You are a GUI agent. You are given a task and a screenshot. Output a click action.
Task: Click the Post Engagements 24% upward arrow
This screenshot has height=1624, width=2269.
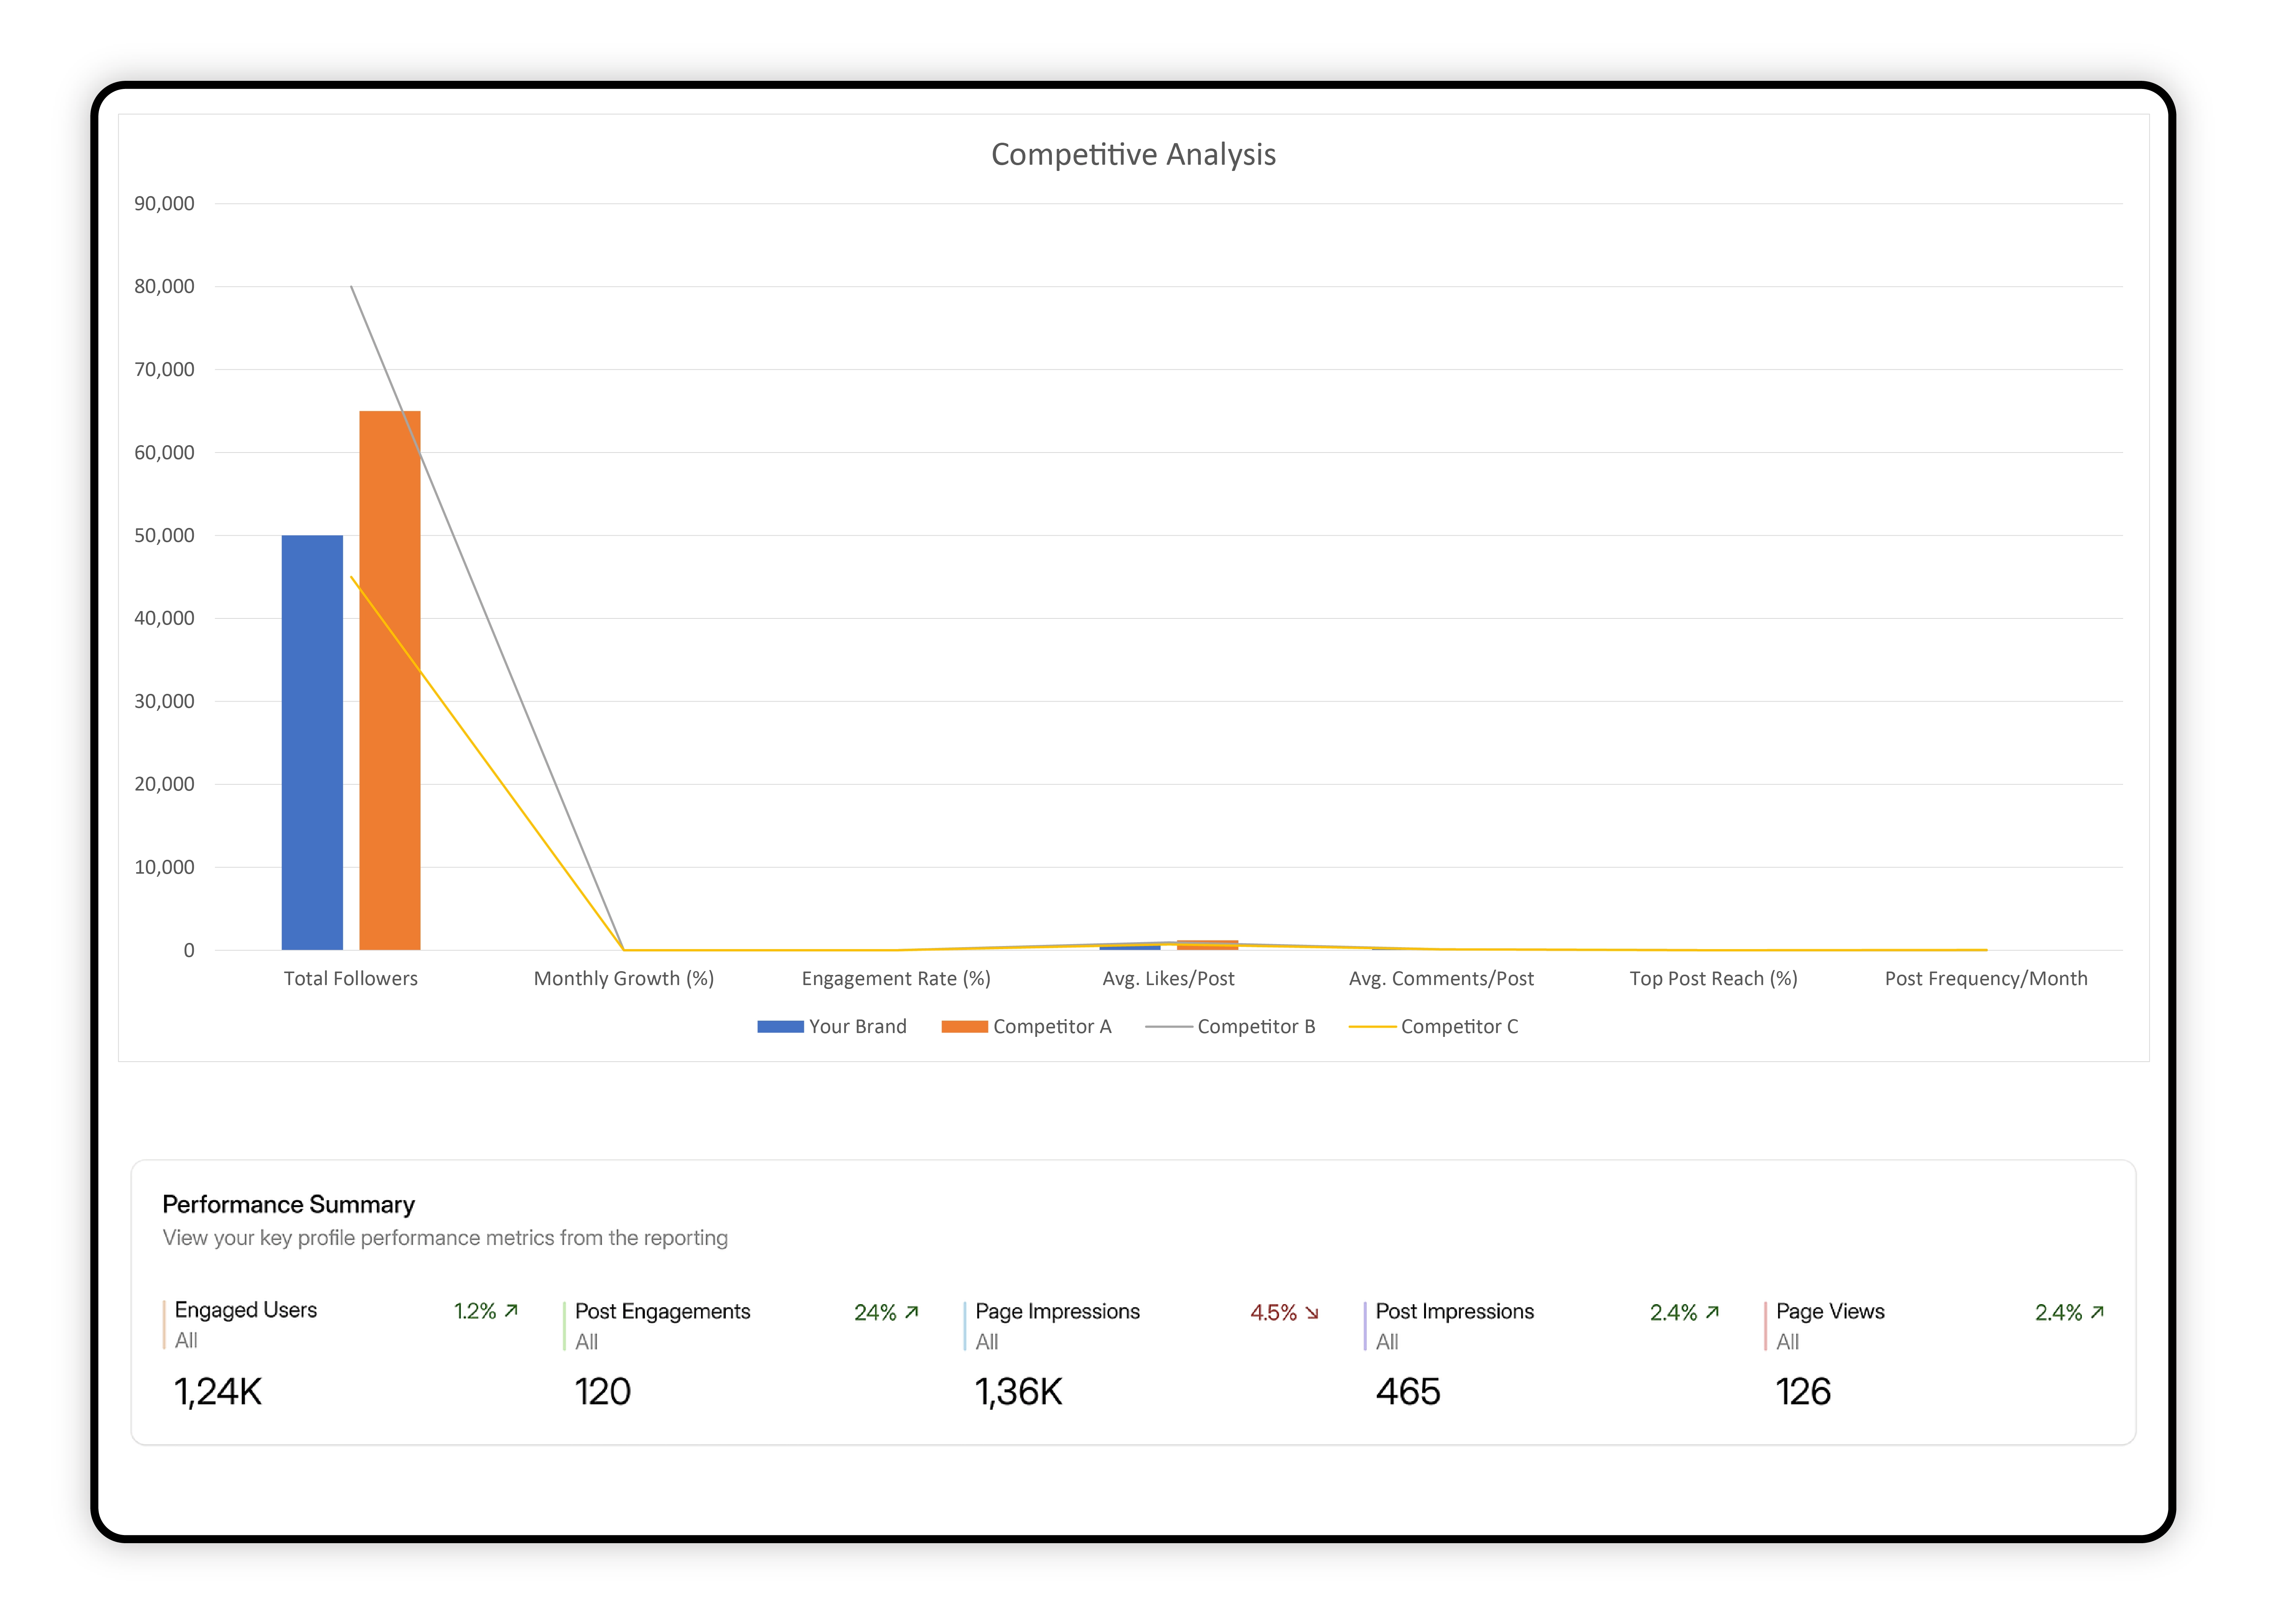(911, 1312)
